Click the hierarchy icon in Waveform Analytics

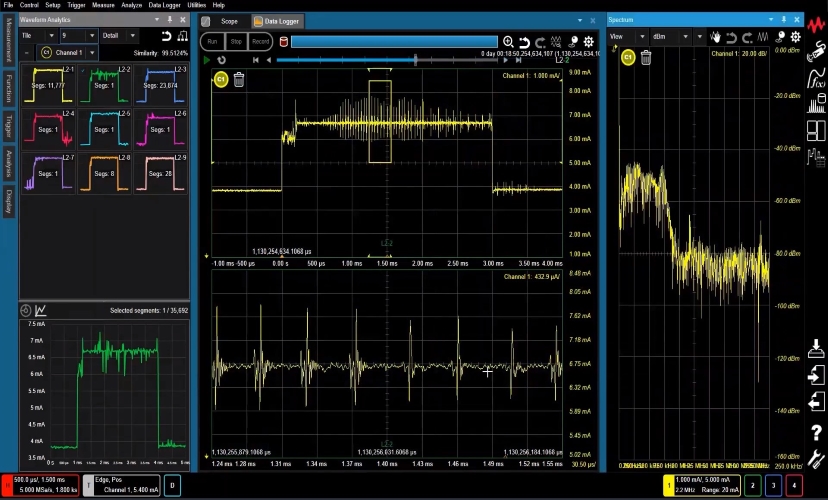point(182,36)
